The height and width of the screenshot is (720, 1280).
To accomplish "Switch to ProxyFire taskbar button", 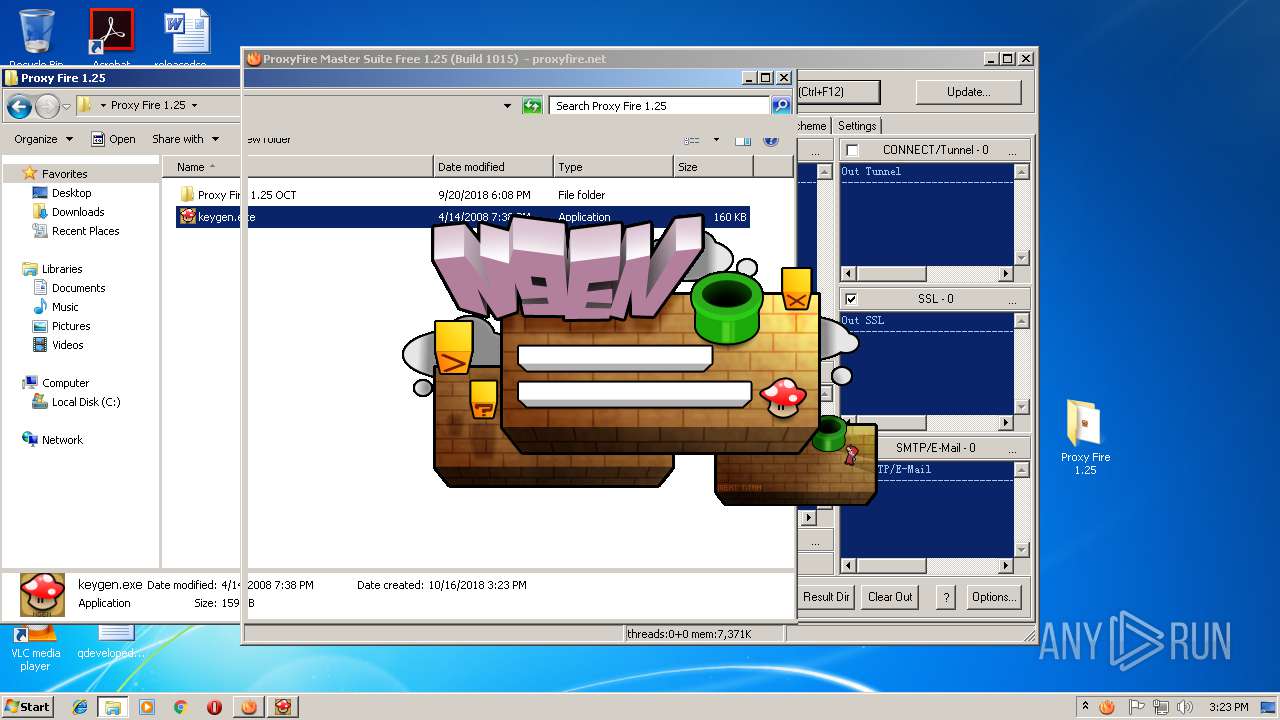I will pos(249,707).
